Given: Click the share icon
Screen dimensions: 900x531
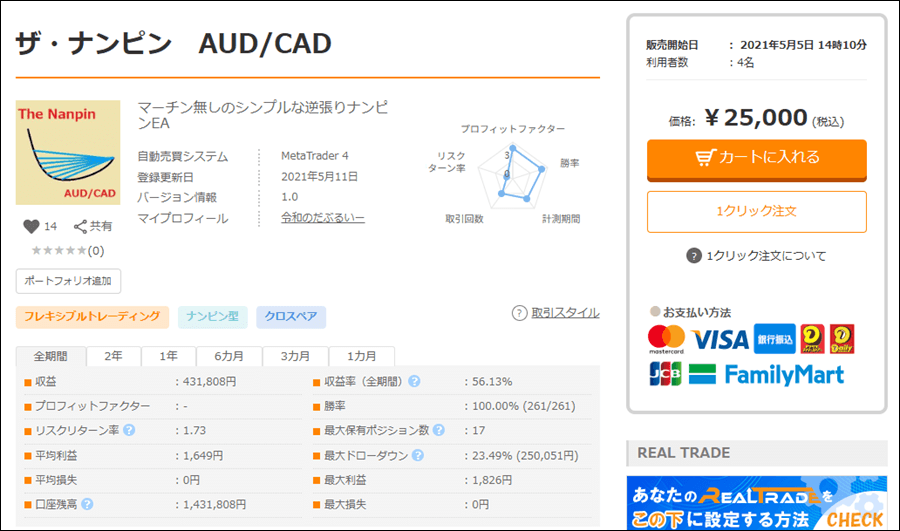Looking at the screenshot, I should [x=81, y=226].
